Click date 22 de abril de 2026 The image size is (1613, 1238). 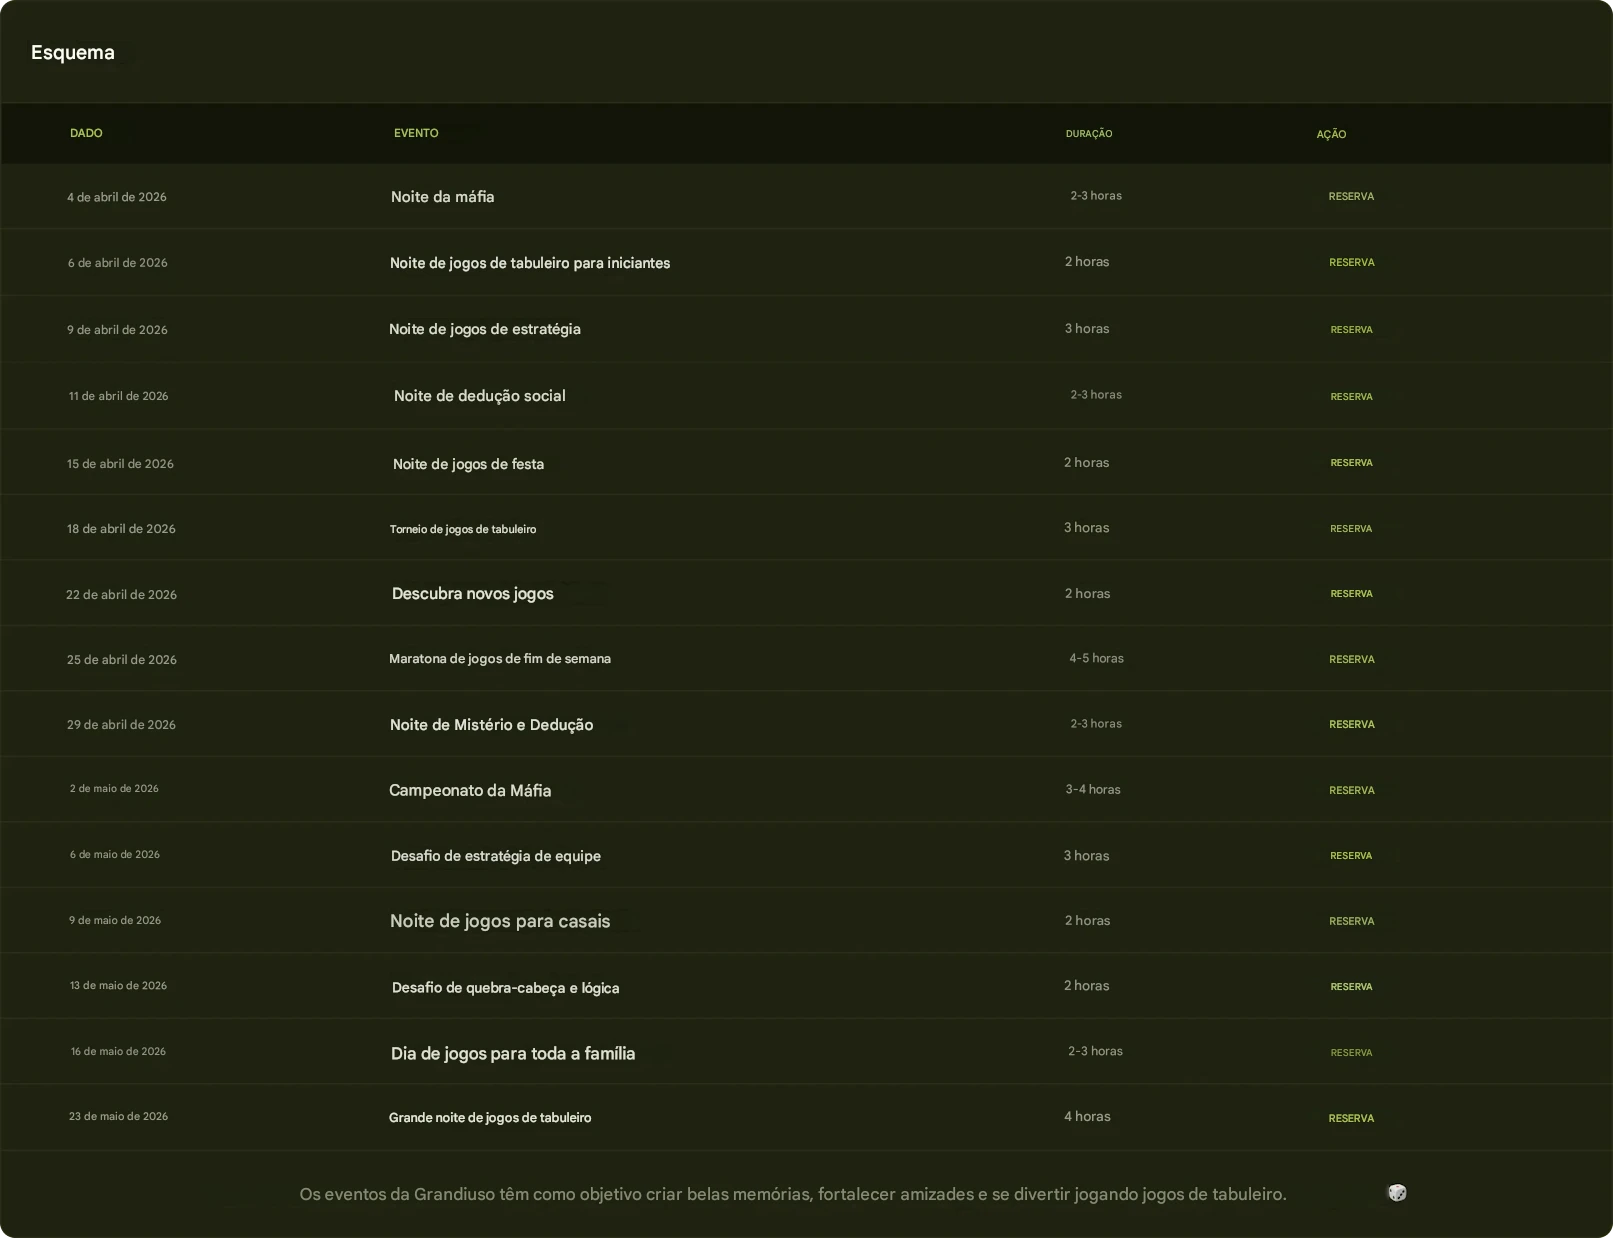[121, 595]
